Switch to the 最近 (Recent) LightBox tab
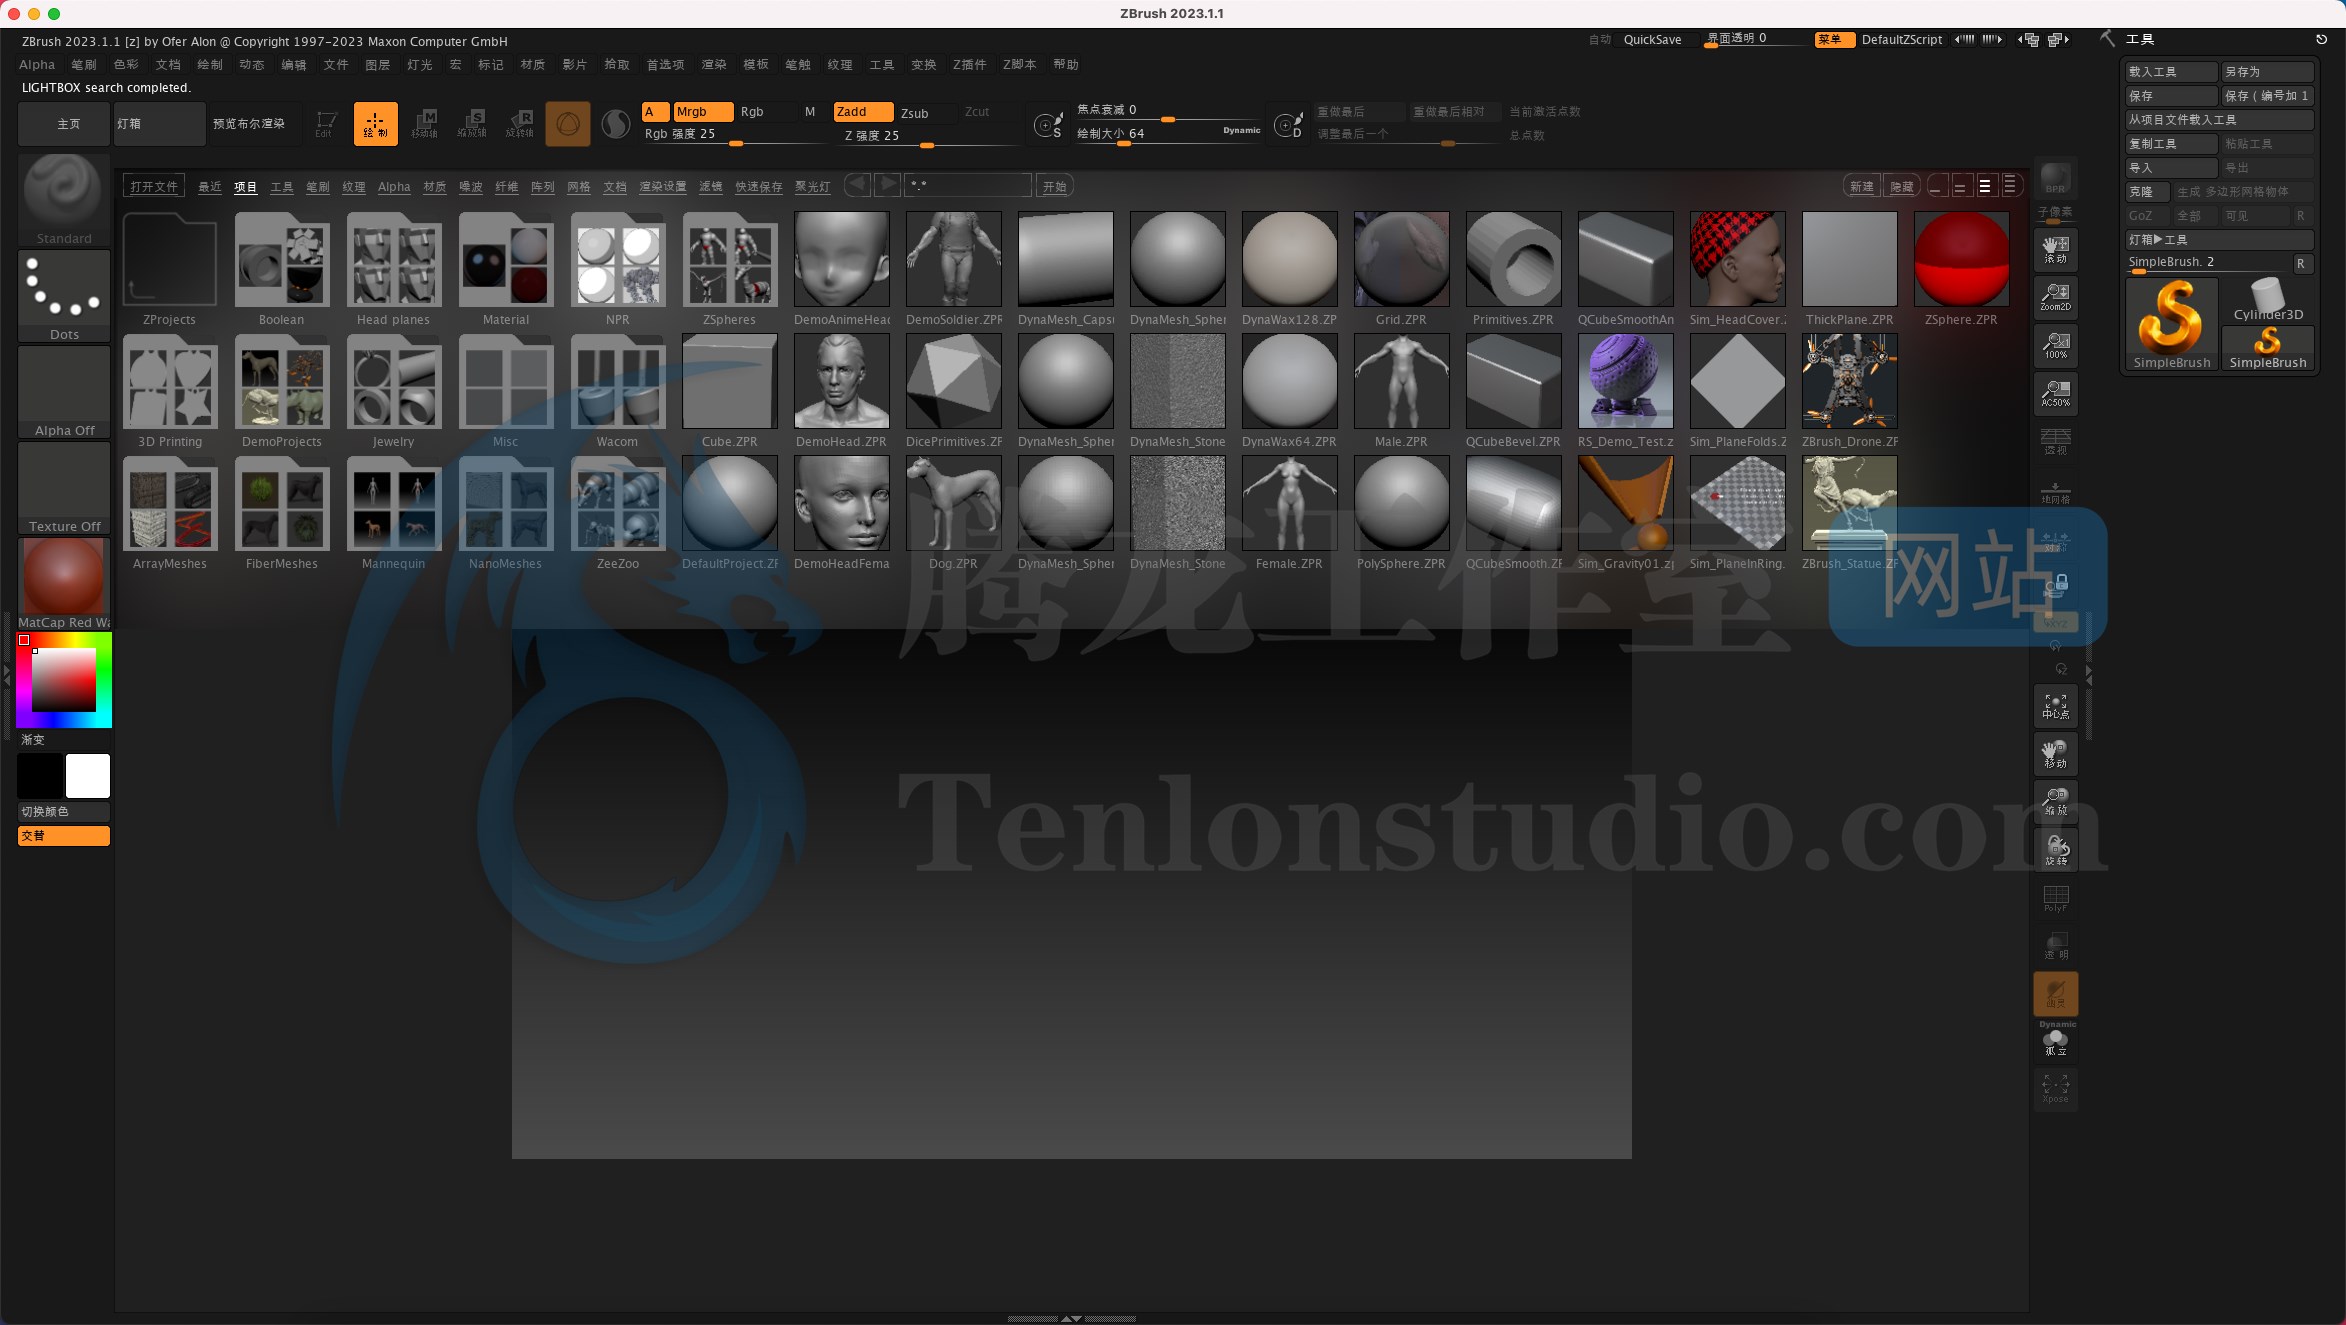 (x=210, y=187)
